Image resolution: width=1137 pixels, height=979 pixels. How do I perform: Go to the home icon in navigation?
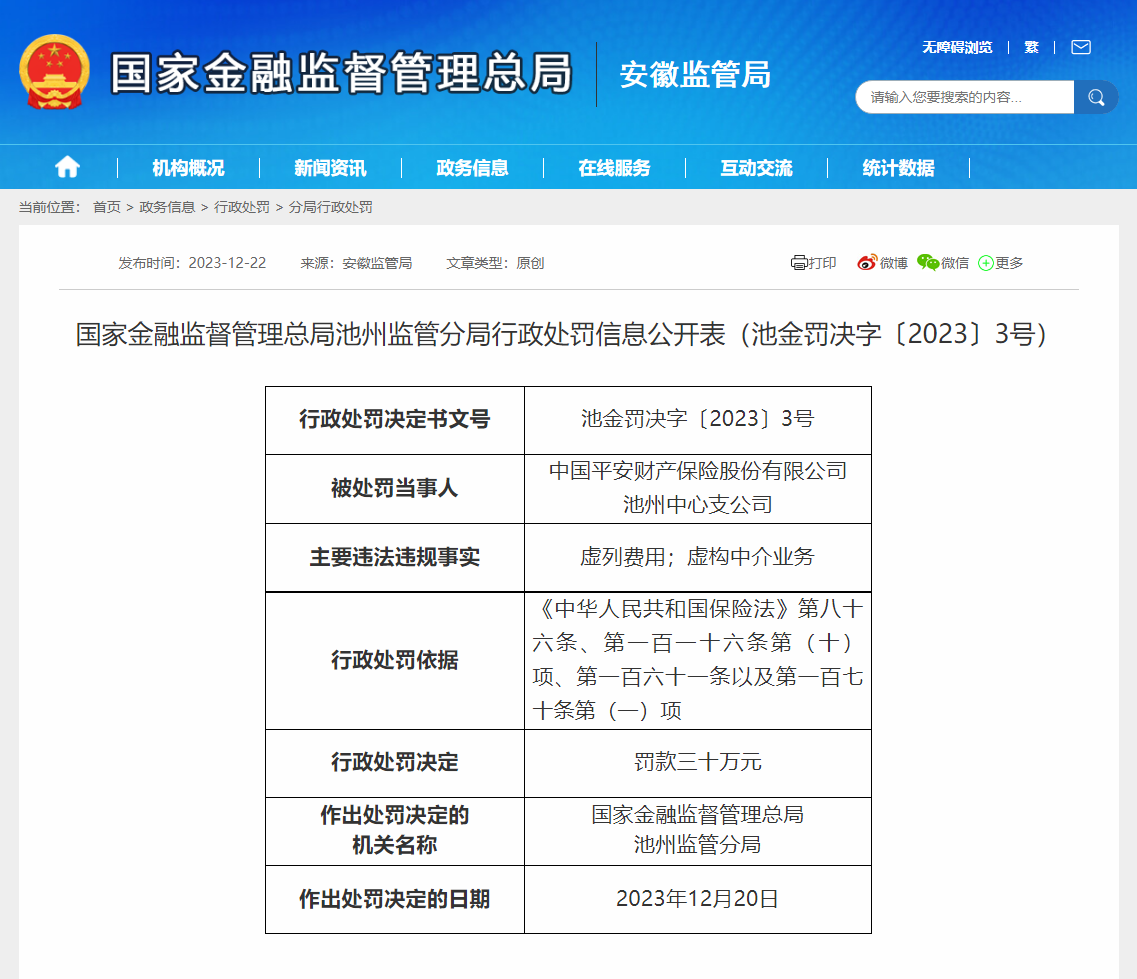point(67,168)
